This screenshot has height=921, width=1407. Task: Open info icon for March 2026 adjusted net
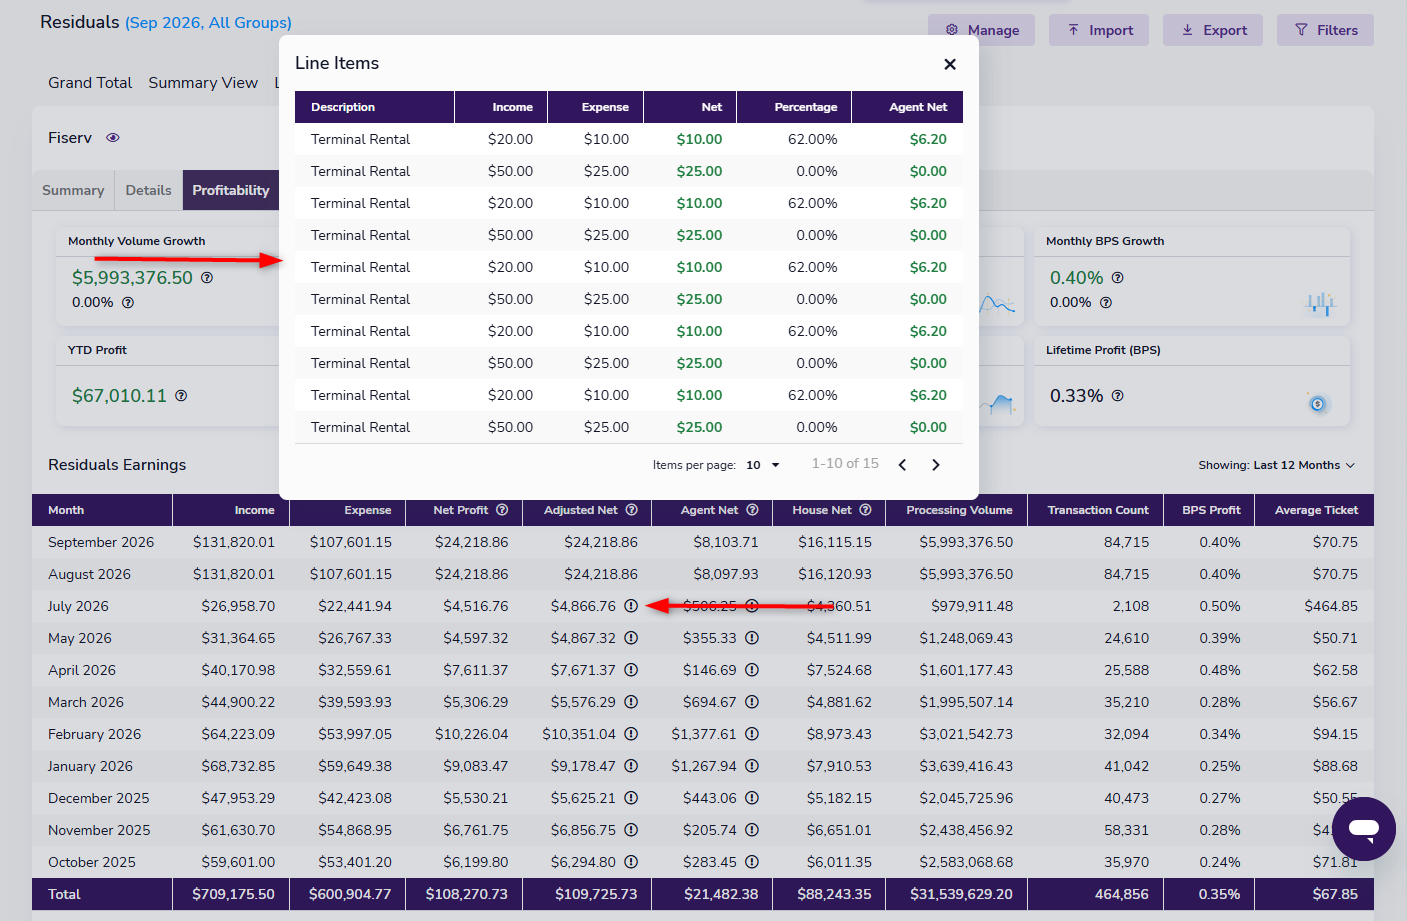click(x=631, y=702)
